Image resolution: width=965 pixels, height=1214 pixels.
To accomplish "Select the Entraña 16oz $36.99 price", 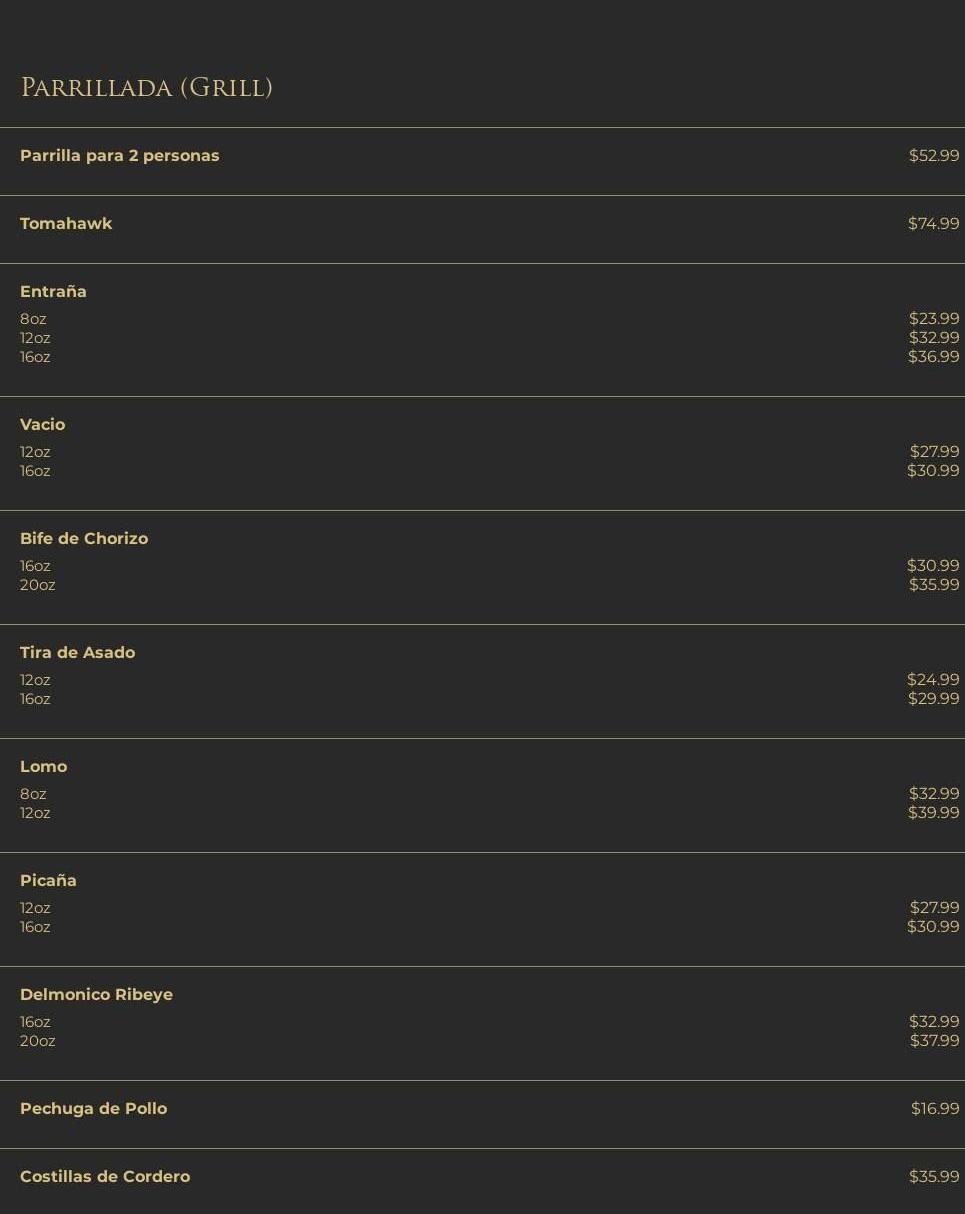I will (x=933, y=357).
